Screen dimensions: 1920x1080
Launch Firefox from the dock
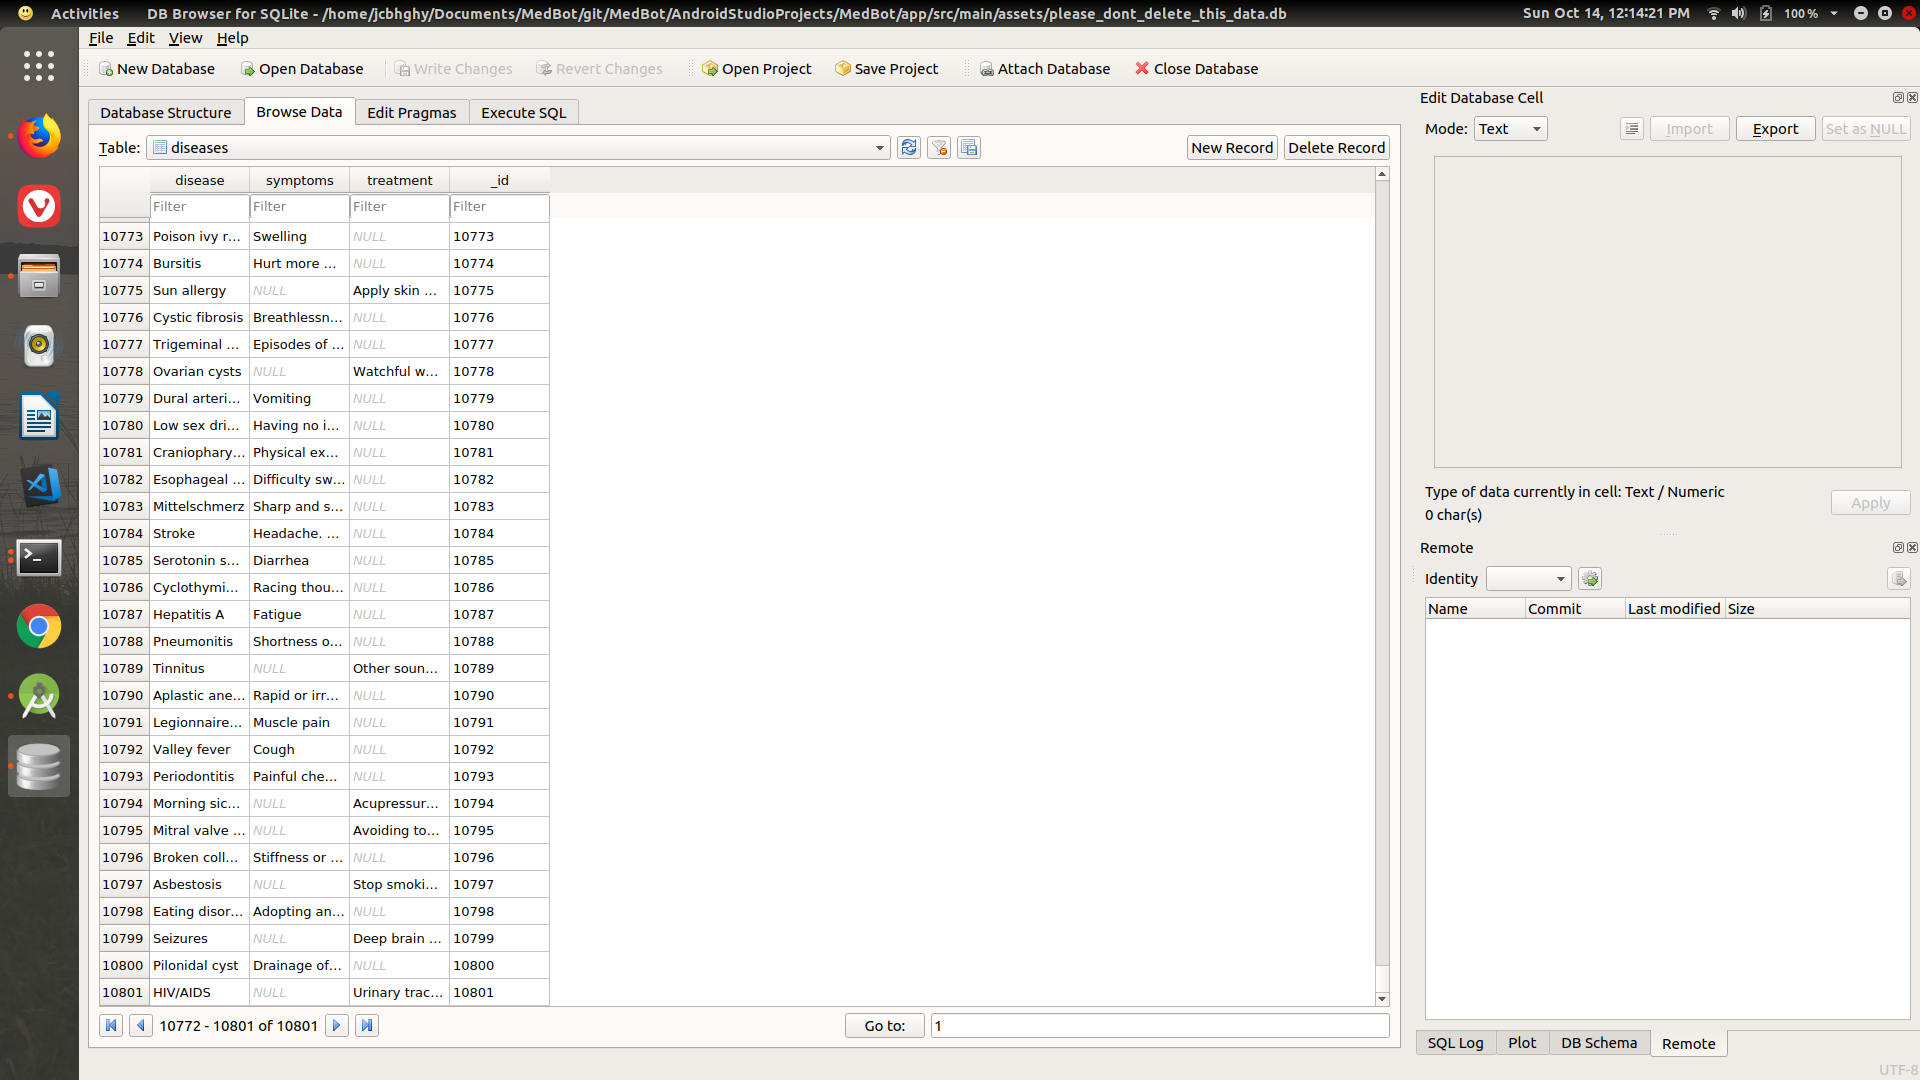39,137
